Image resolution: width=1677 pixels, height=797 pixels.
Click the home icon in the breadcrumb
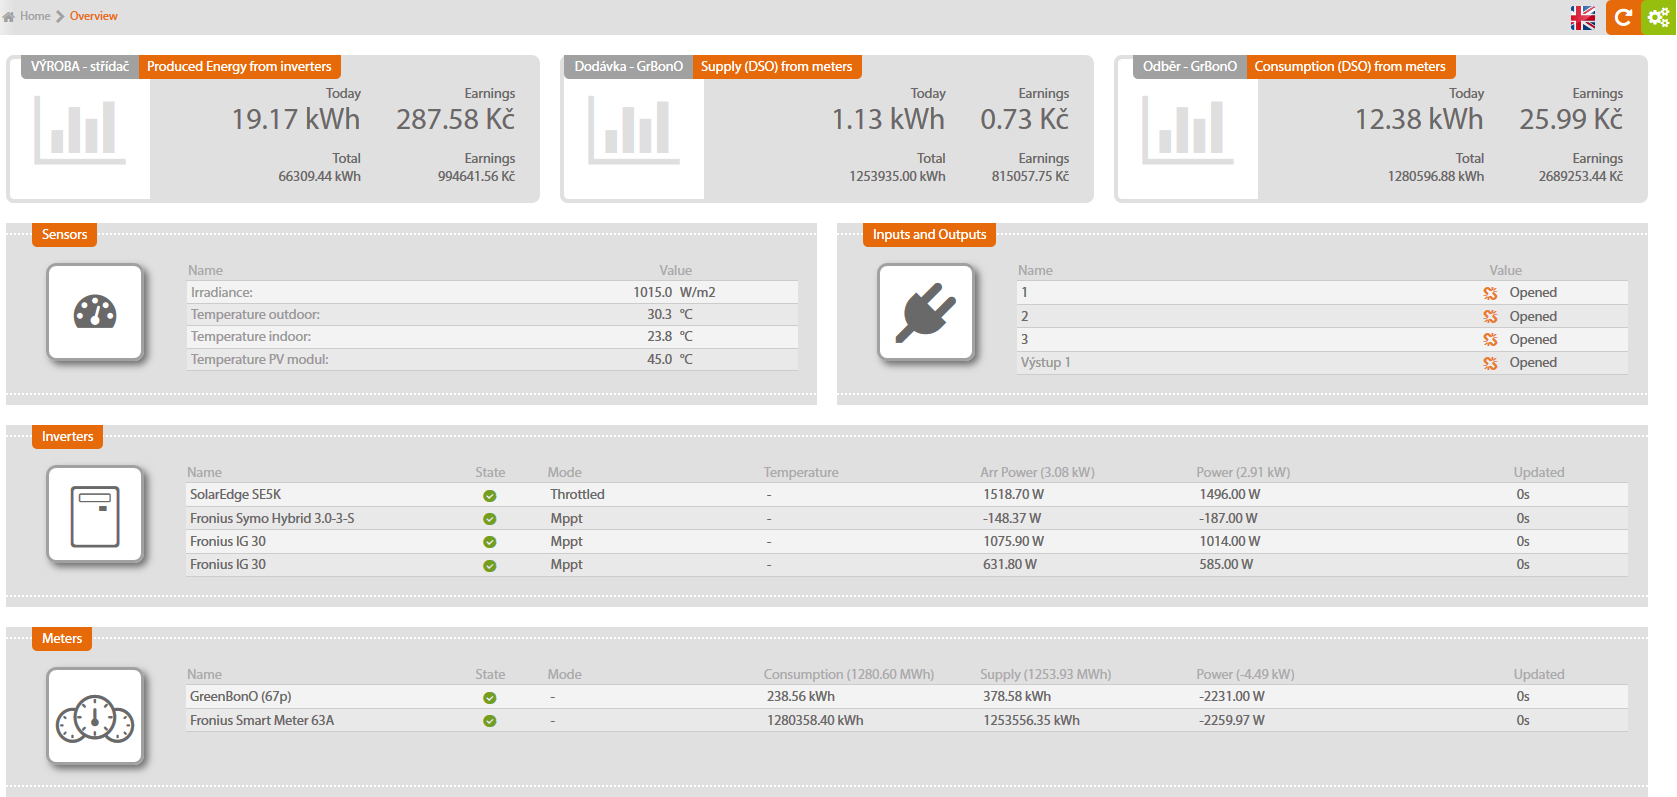click(9, 16)
